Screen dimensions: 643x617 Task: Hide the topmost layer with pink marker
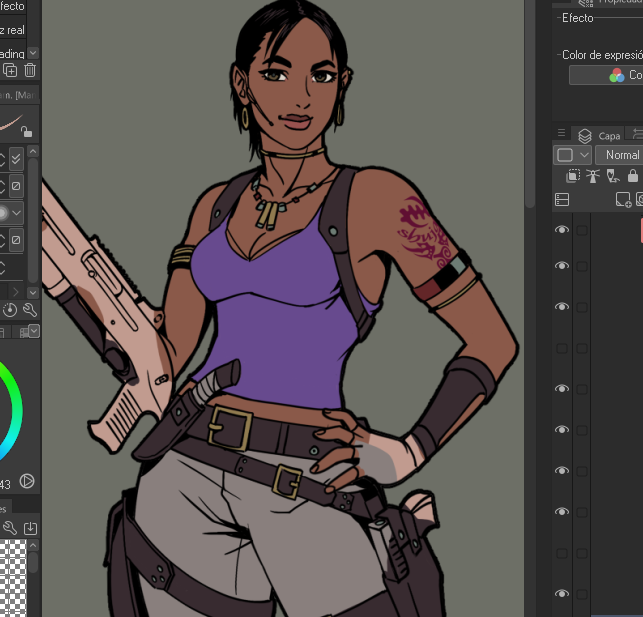click(562, 230)
